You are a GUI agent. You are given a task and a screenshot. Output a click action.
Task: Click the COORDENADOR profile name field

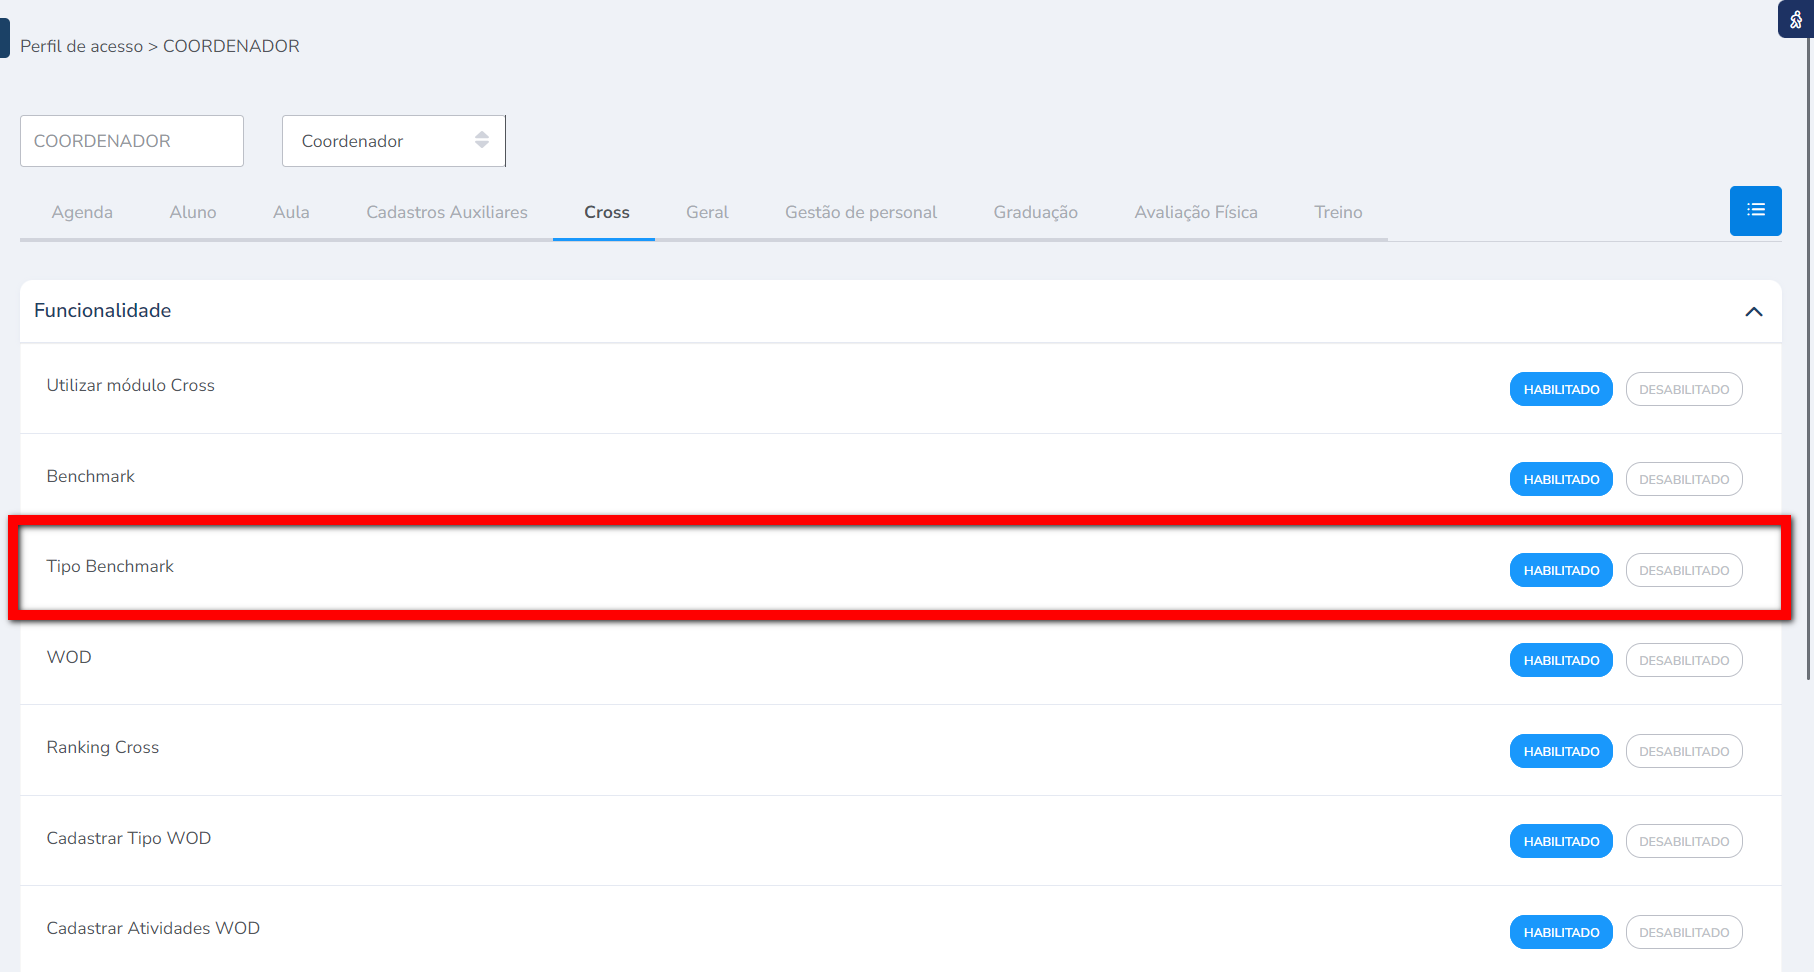coord(132,141)
